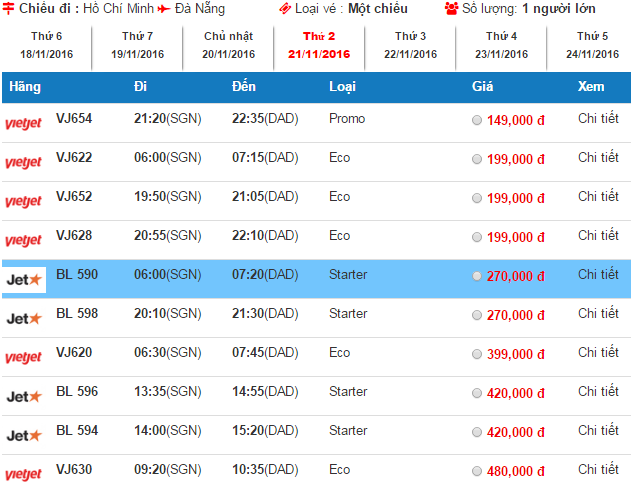This screenshot has width=631, height=493.
Task: Select radio button for flight BL 598
Action: pos(477,315)
